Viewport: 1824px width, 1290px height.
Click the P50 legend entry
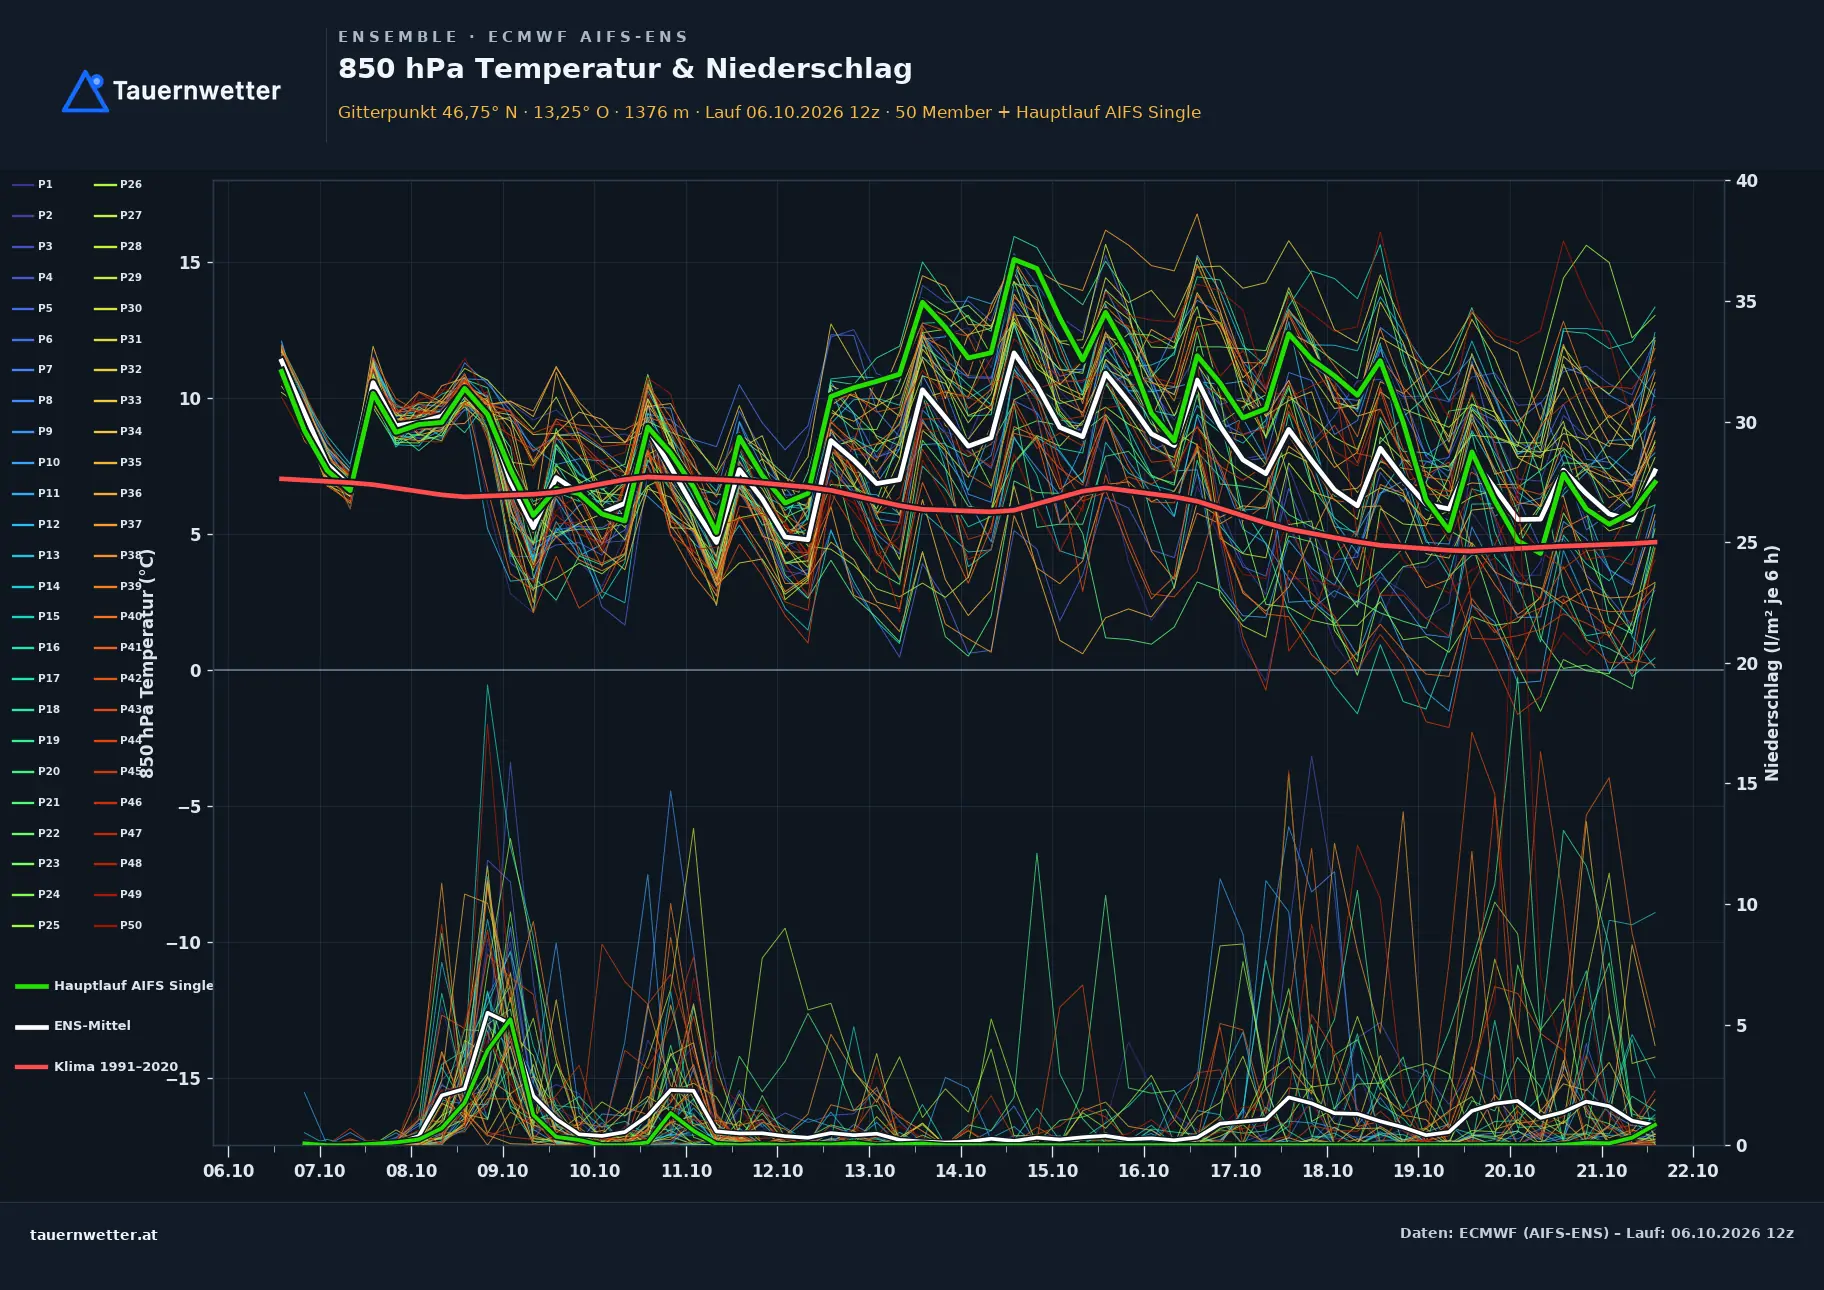click(x=118, y=926)
